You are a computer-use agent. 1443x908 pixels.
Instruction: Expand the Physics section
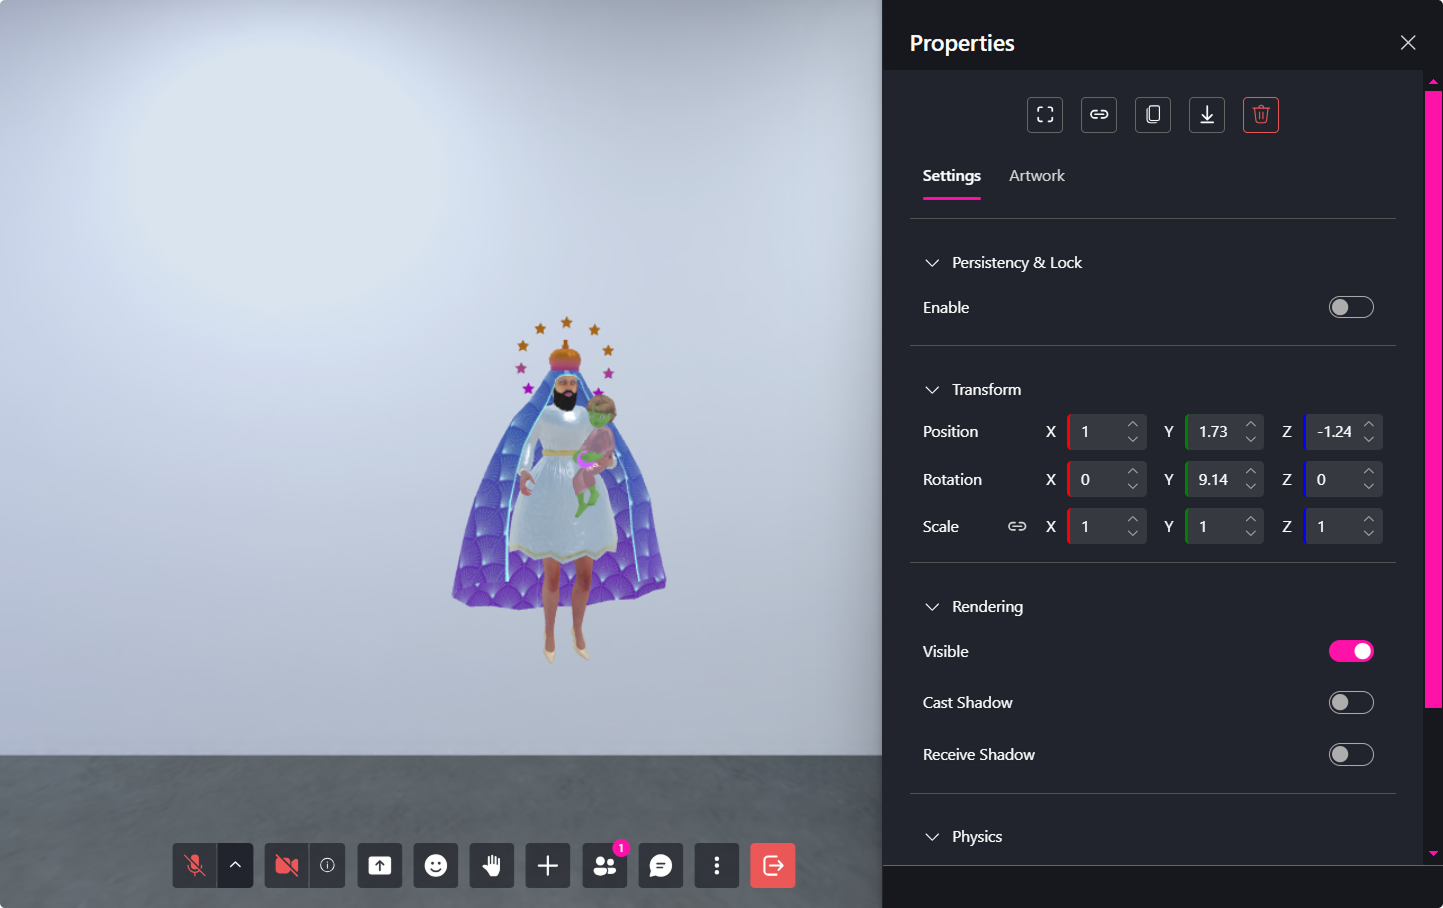932,837
